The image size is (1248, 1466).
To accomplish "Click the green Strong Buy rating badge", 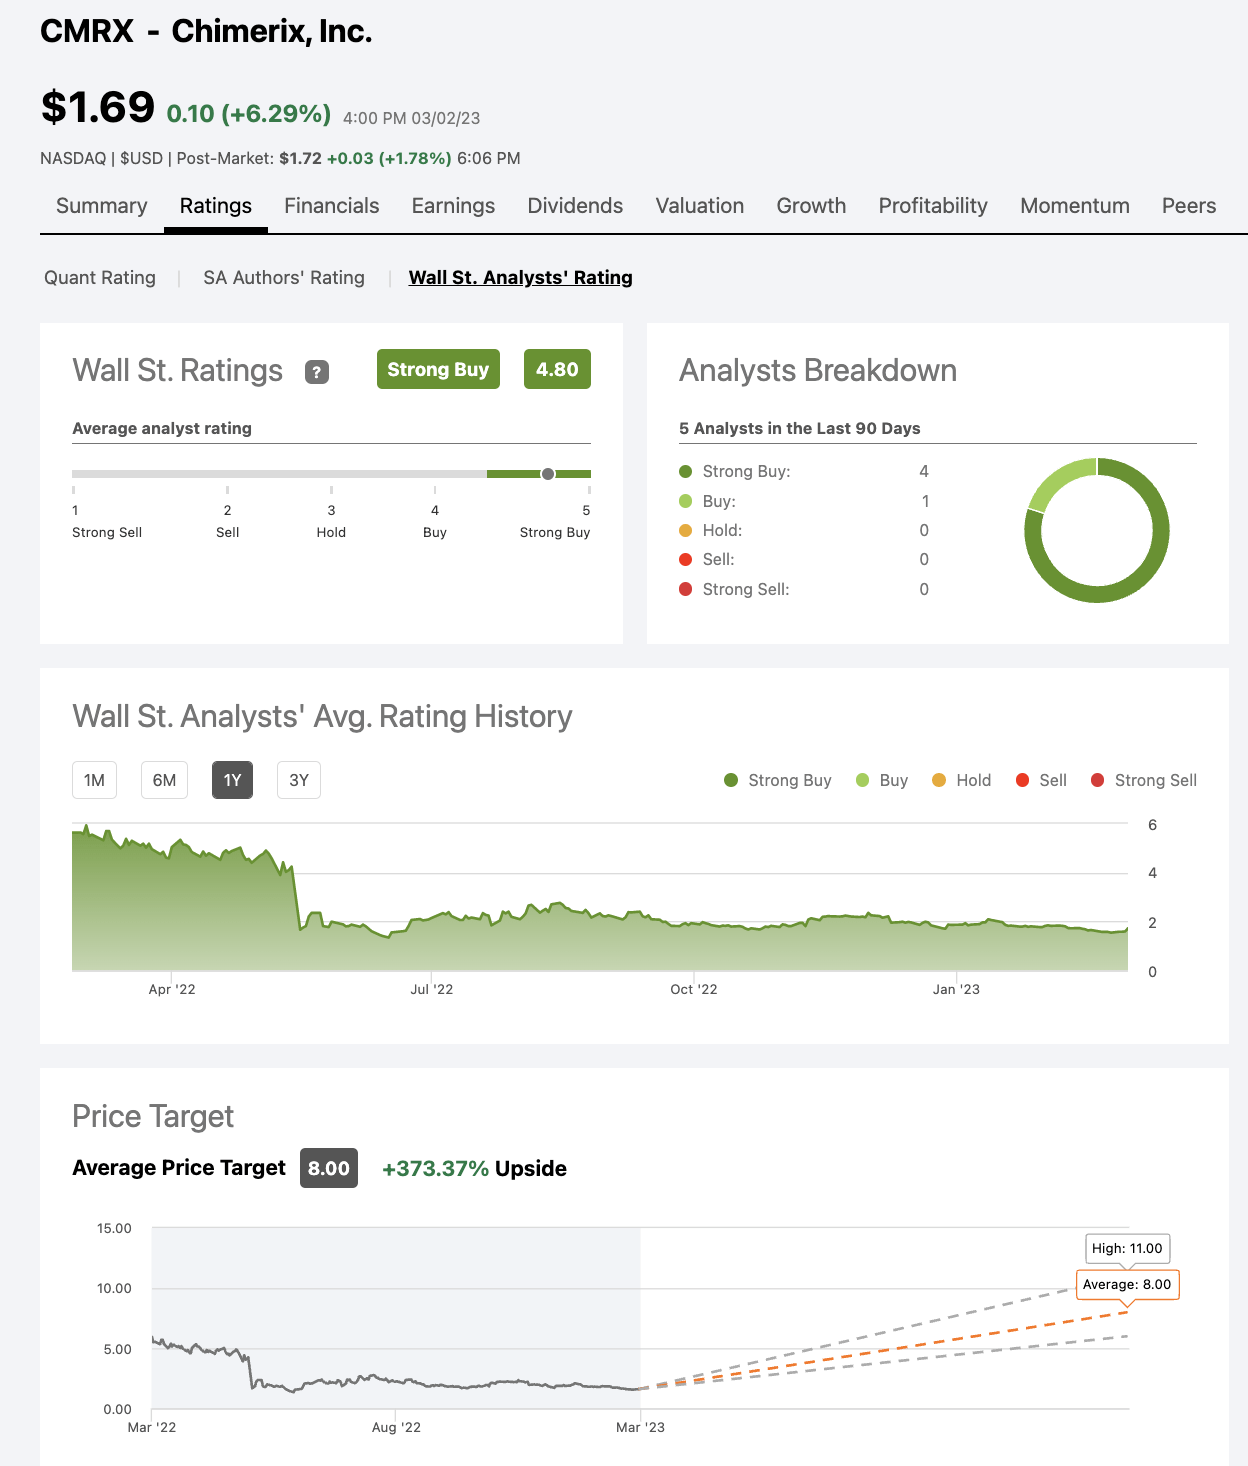I will pos(437,369).
